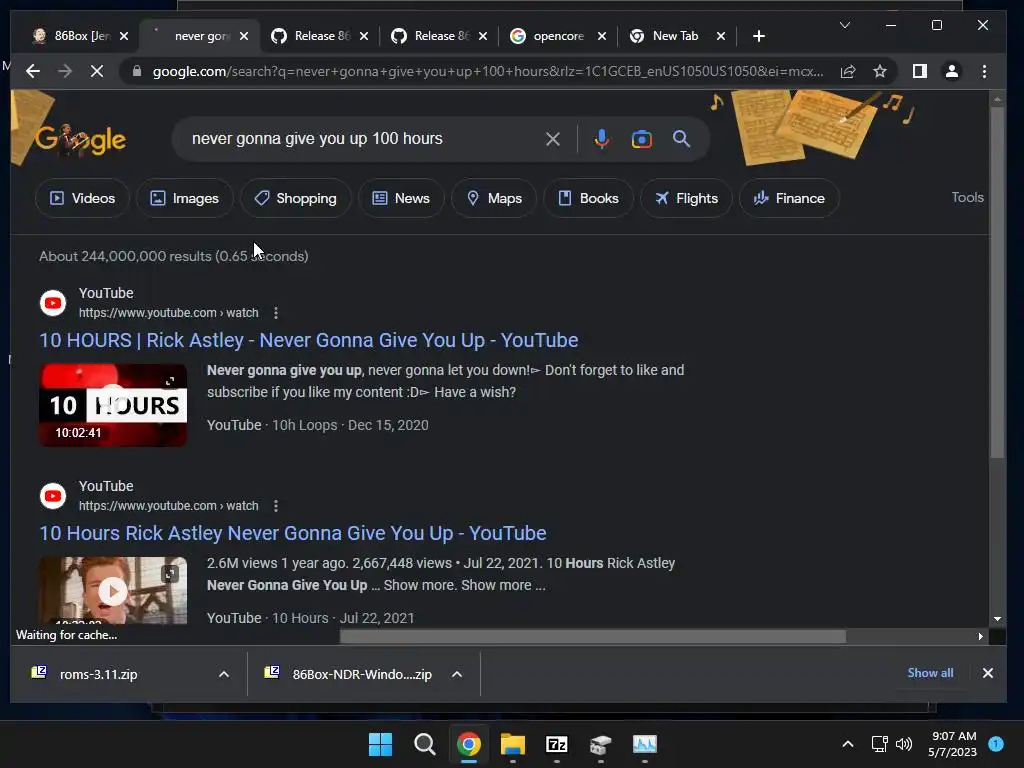Share this page from address bar
1024x768 pixels.
click(848, 71)
